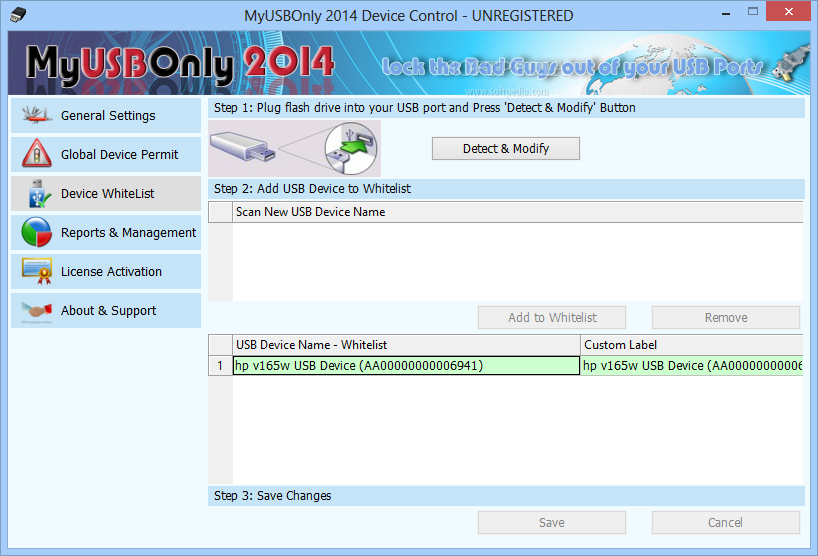
Task: Click the Reports & Management pie-chart icon
Action: [x=37, y=232]
